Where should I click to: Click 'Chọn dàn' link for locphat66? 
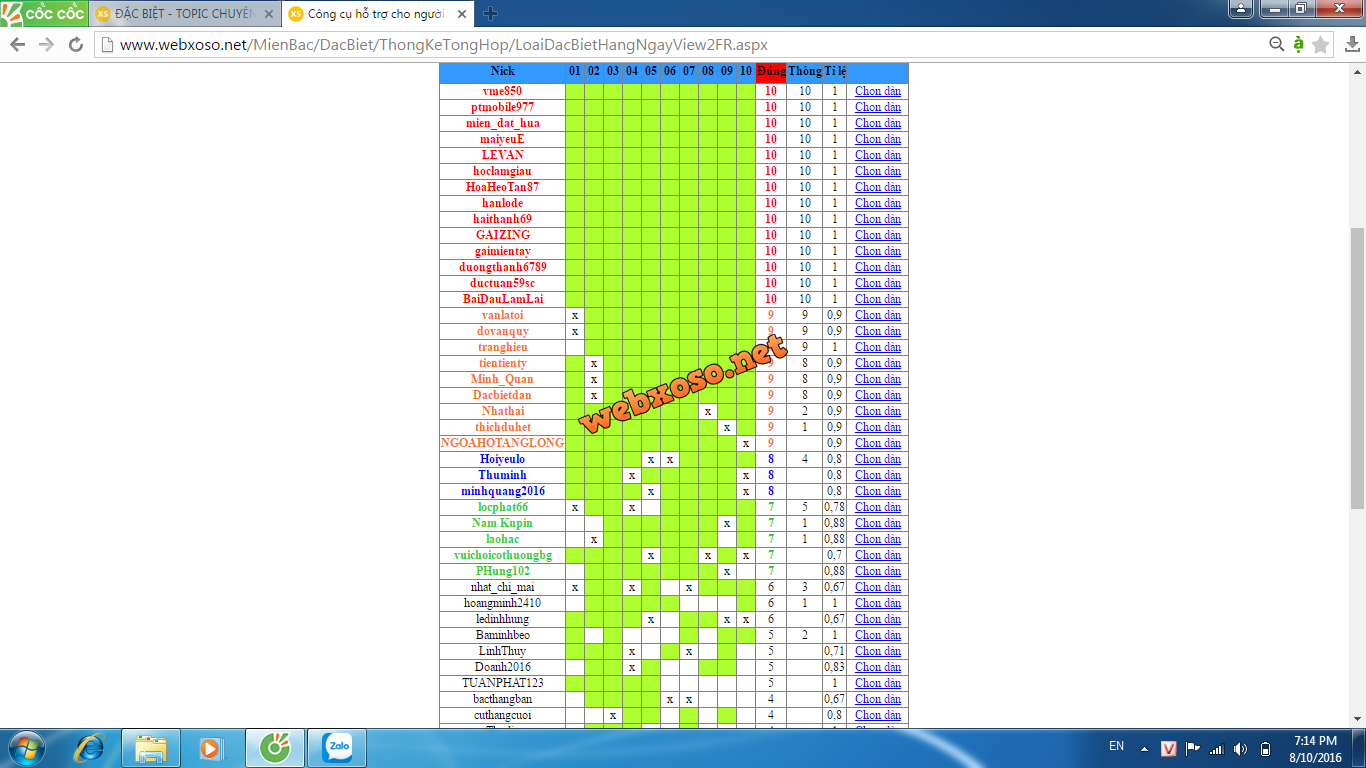pos(877,507)
